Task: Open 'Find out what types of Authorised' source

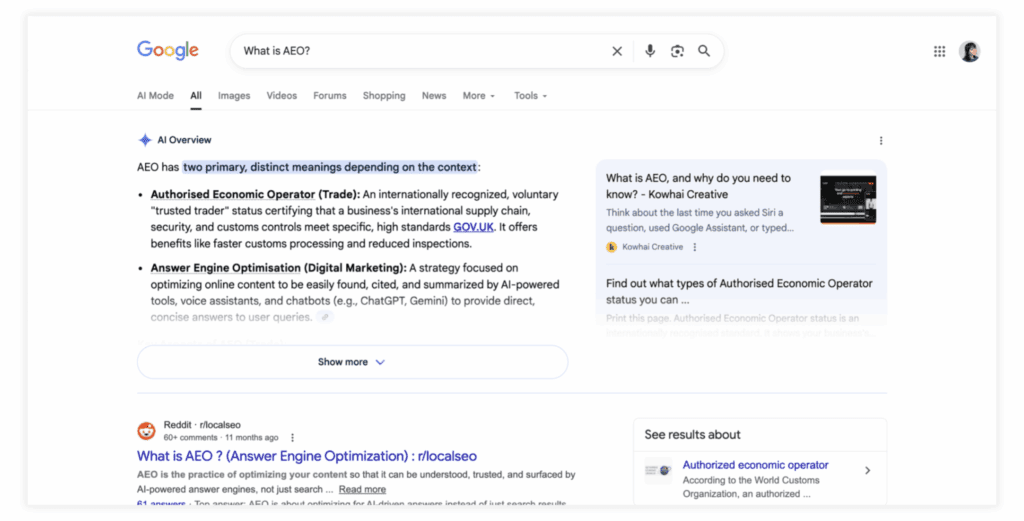Action: click(x=739, y=291)
